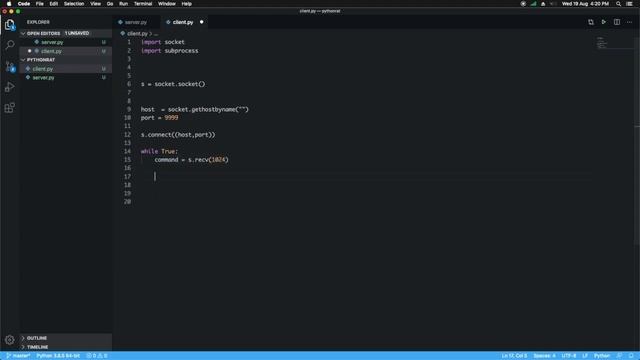Place cursor on 'import subprocess' line
Viewport: 640px width, 360px height.
(x=169, y=51)
